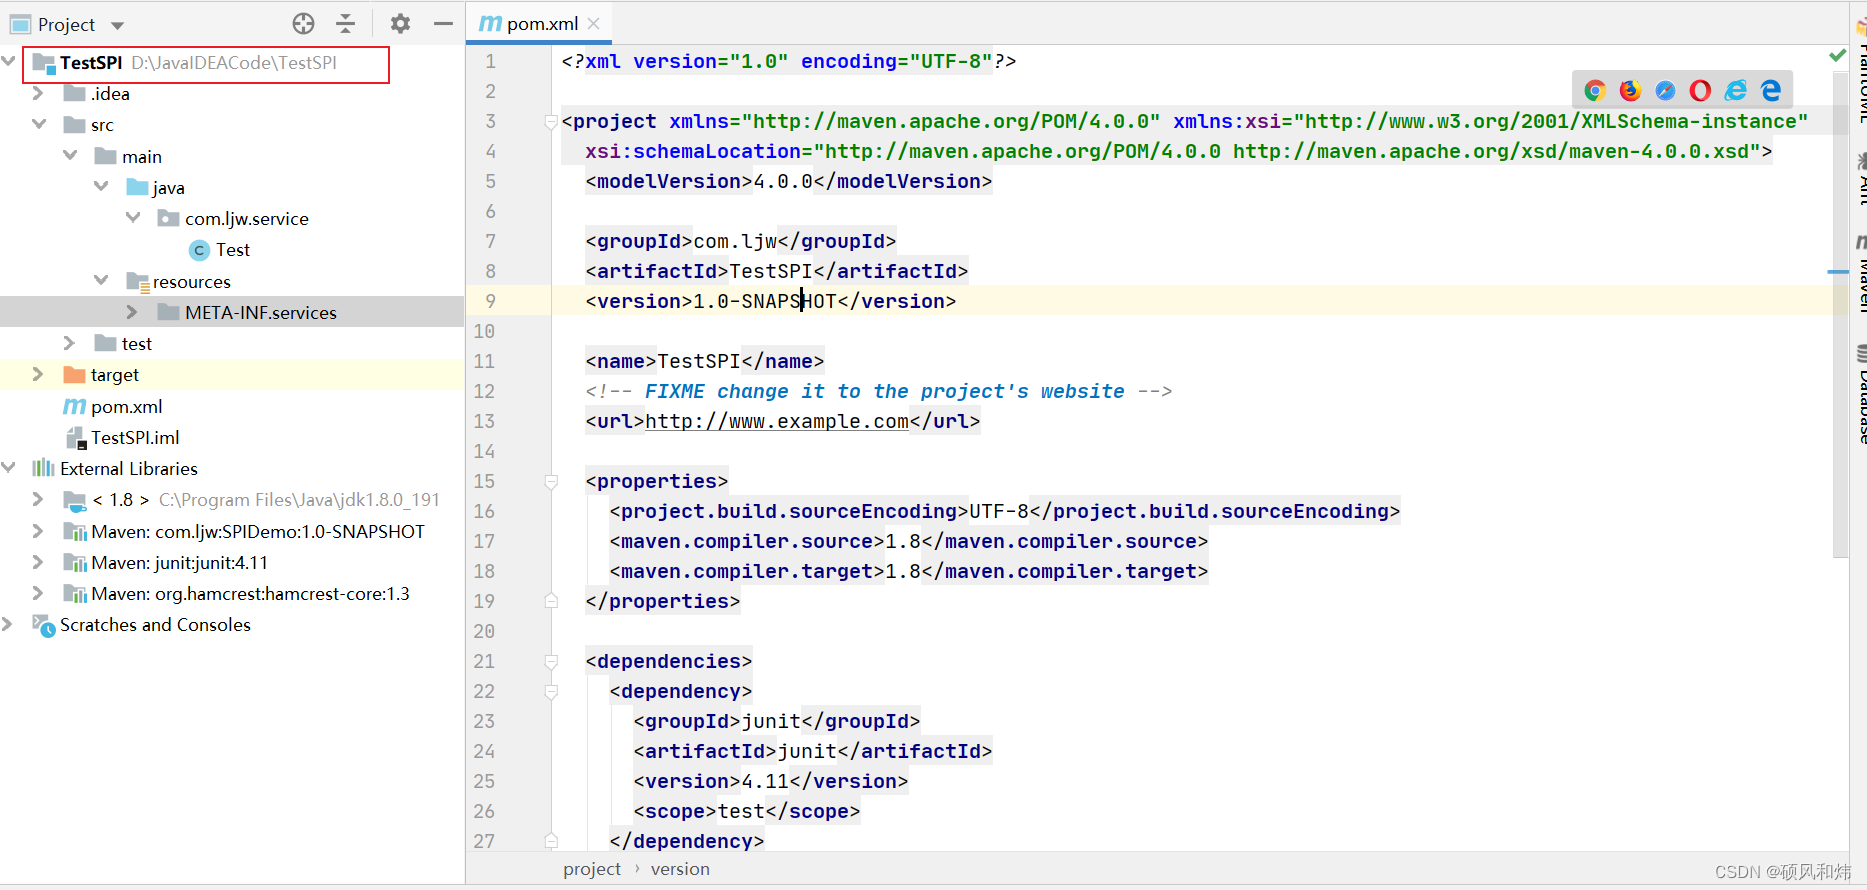Viewport: 1867px width, 890px height.
Task: Click the 'project' breadcrumb
Action: coord(592,870)
